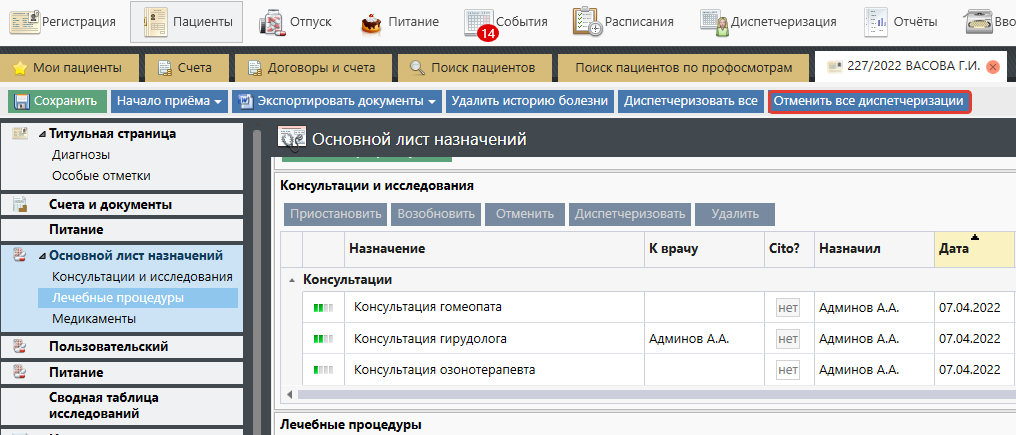Screen dimensions: 1016x435
Task: Open the Регистрация module icon
Action: point(24,21)
